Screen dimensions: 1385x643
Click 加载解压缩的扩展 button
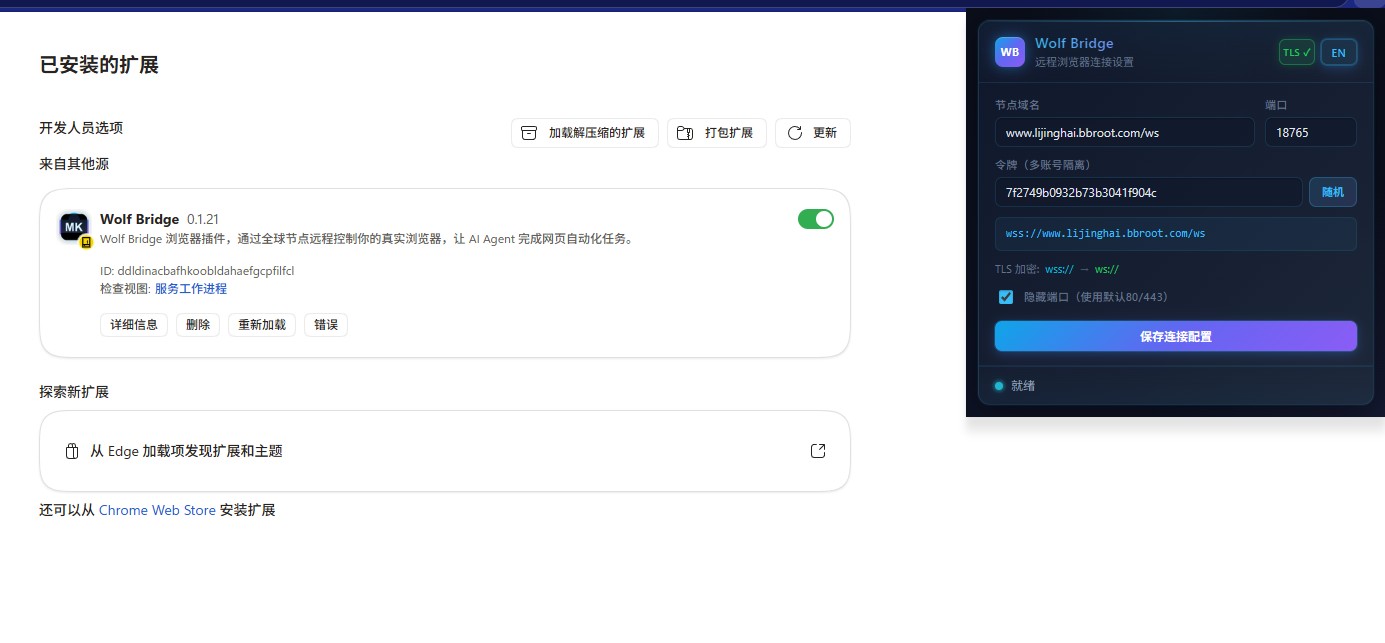click(x=585, y=133)
